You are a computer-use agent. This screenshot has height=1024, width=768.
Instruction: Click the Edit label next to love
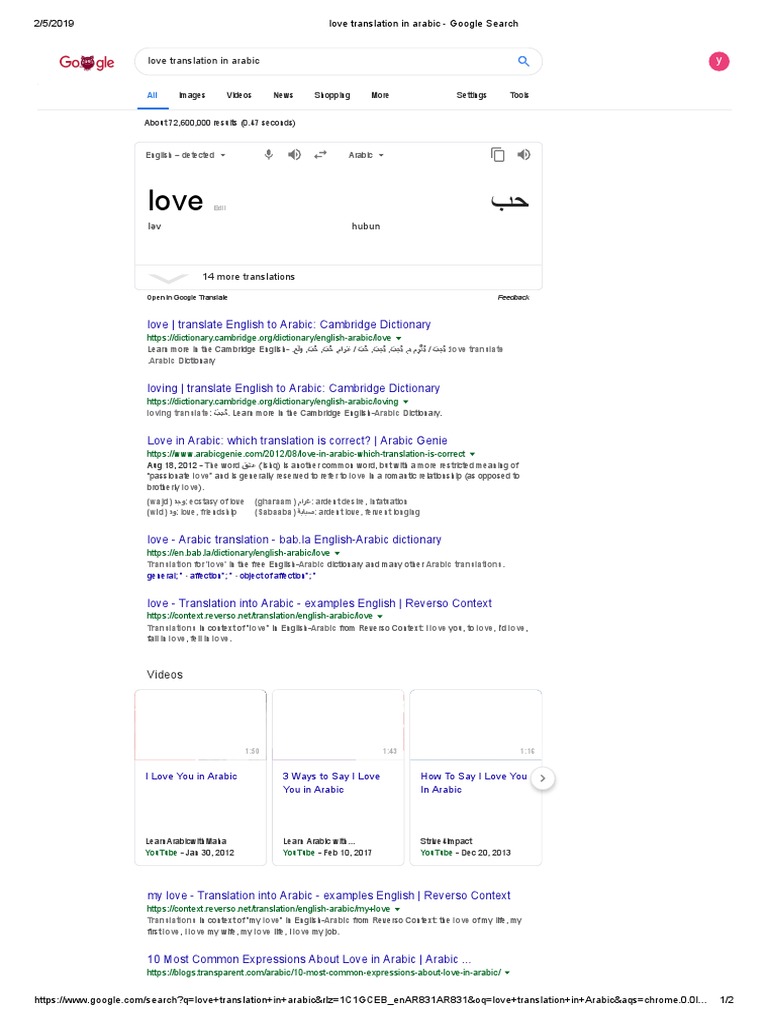point(220,208)
